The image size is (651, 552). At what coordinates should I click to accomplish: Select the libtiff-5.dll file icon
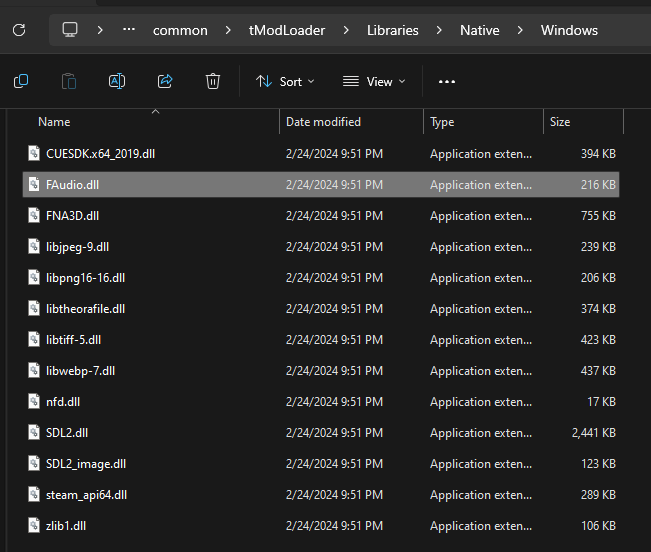coord(34,339)
